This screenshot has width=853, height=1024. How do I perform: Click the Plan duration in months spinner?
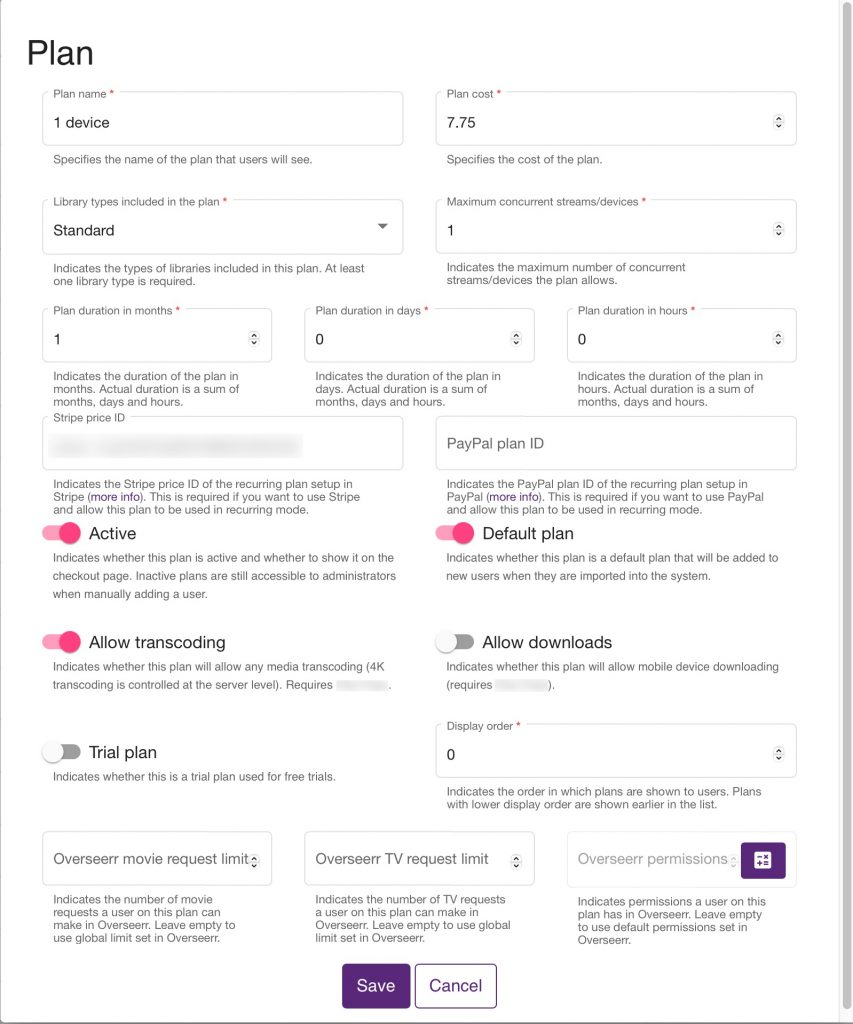[x=254, y=339]
